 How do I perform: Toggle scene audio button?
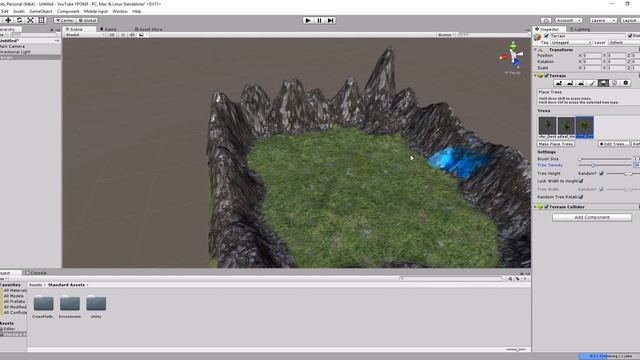coord(132,35)
